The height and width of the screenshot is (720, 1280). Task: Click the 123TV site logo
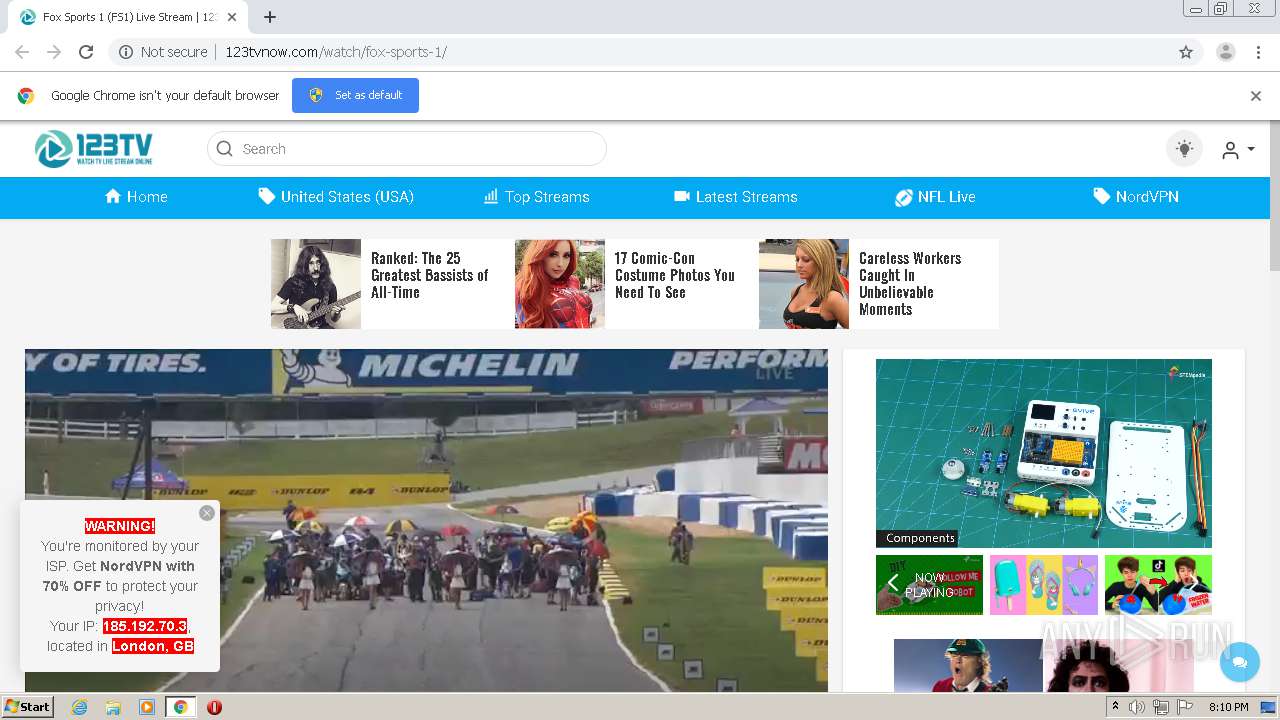pyautogui.click(x=94, y=149)
